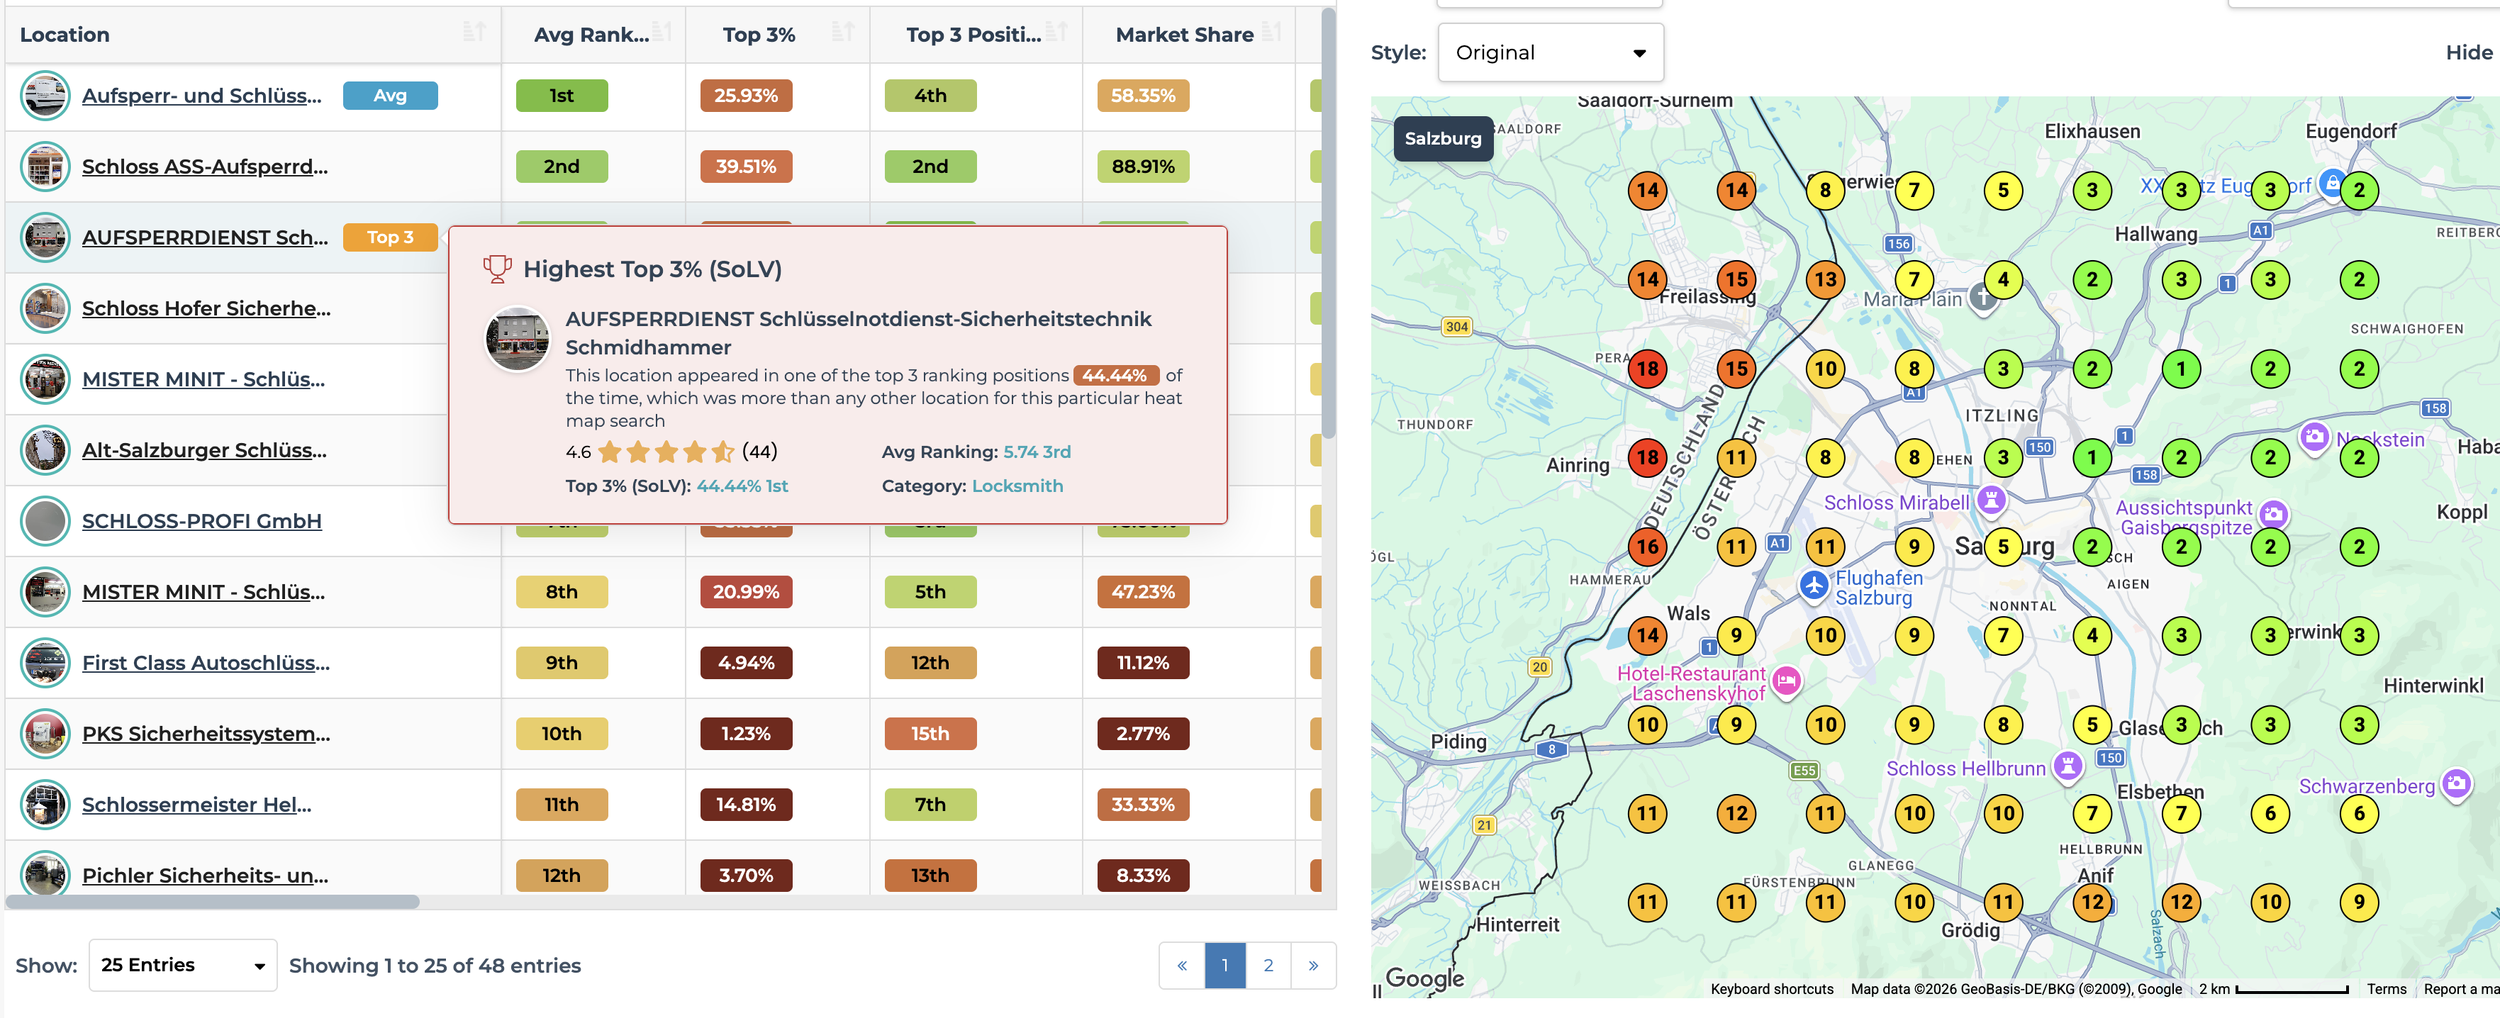2500x1018 pixels.
Task: Sort by Top 3% column
Action: coord(844,33)
